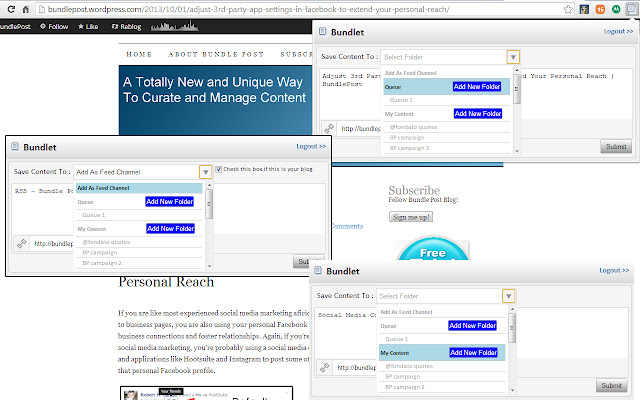Screen dimensions: 640x400
Task: Open folder dropdown arrow in bottom-right popup
Action: tap(509, 296)
